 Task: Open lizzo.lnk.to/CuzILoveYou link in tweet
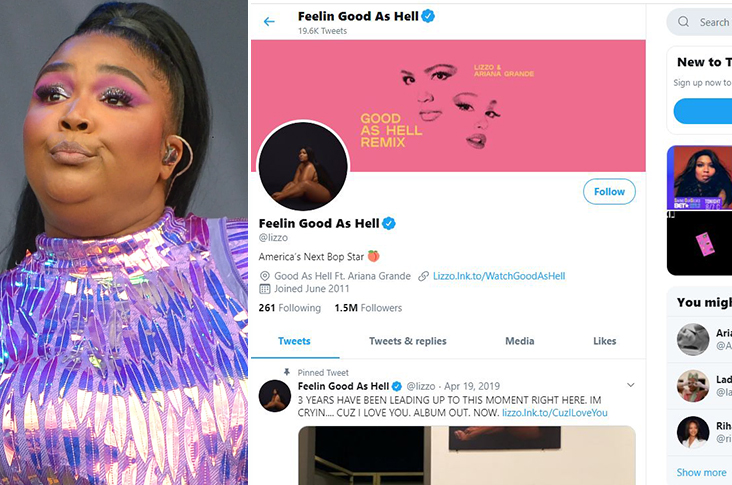pyautogui.click(x=555, y=413)
